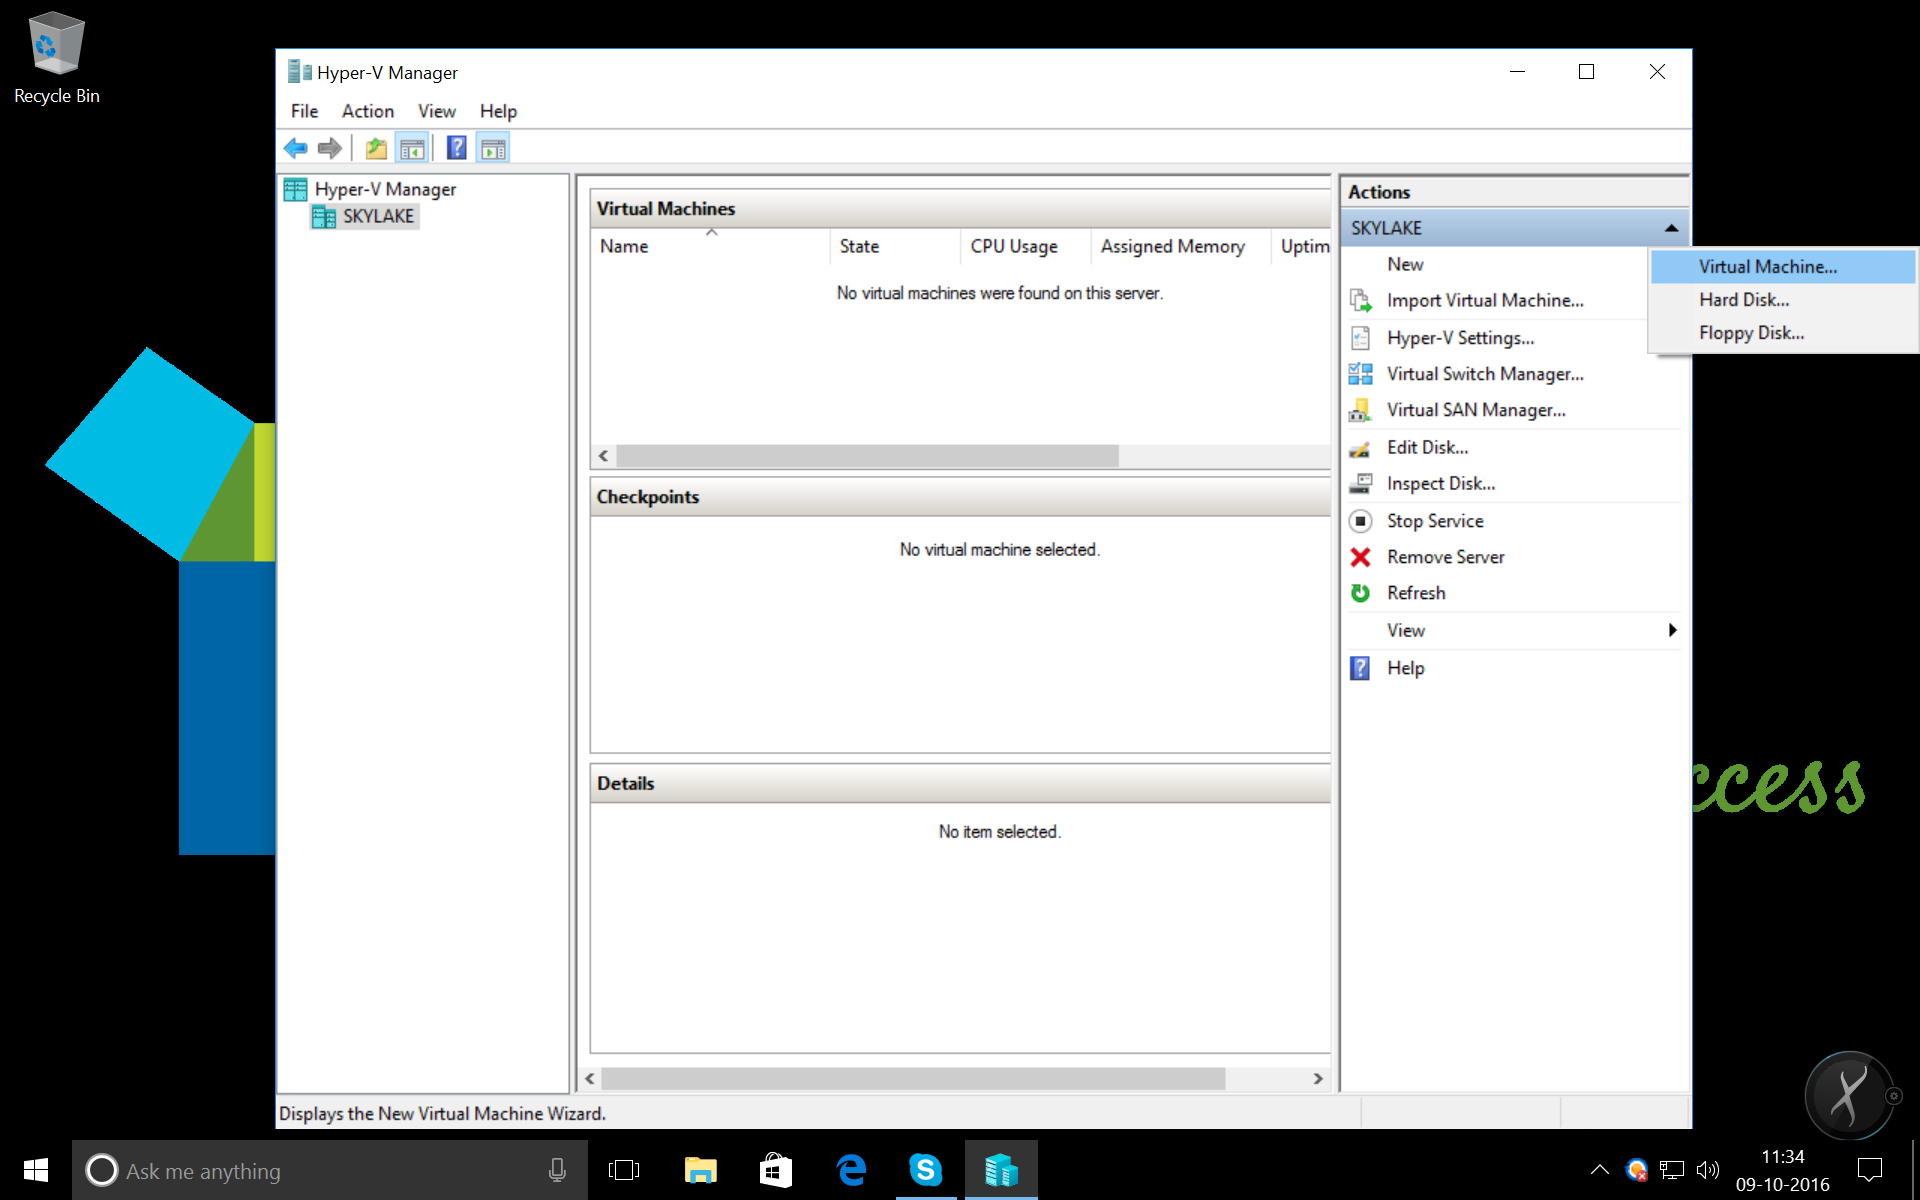1920x1200 pixels.
Task: Choose Virtual Machine... from the New submenu
Action: click(1783, 267)
